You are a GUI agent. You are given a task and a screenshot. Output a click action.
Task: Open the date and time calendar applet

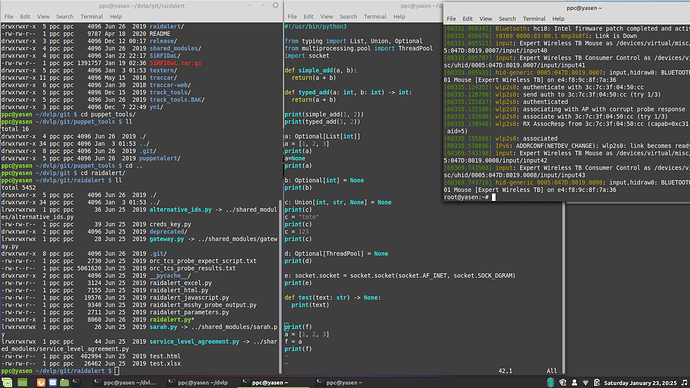point(641,383)
